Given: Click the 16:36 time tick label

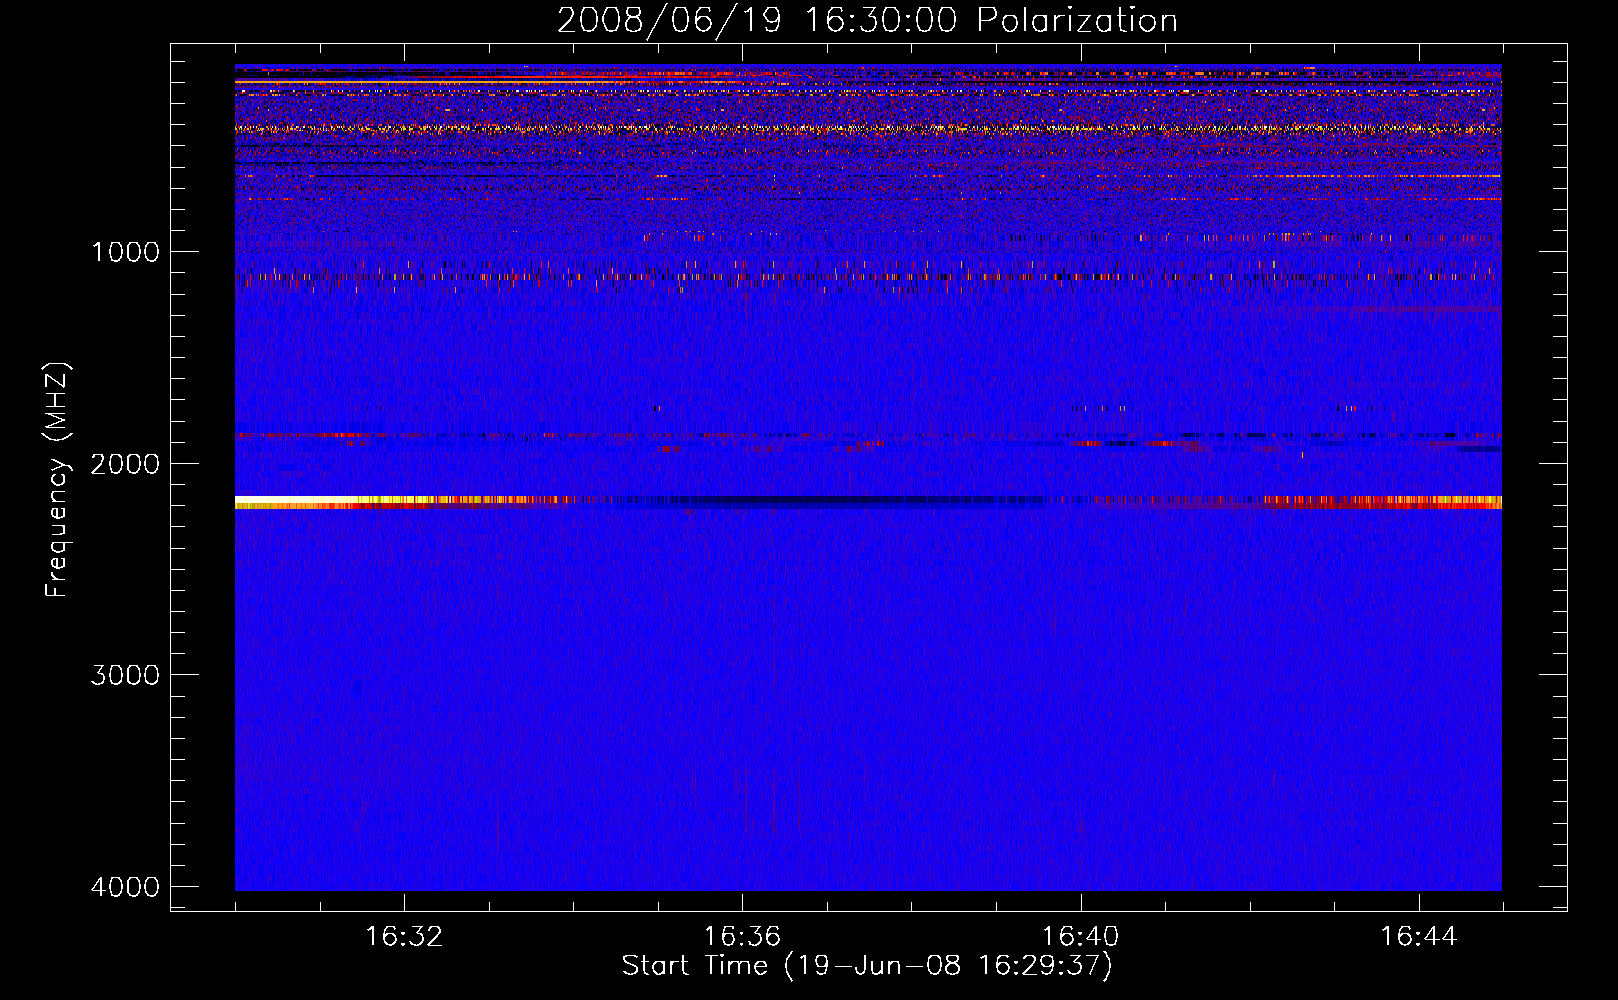Looking at the screenshot, I should point(742,937).
